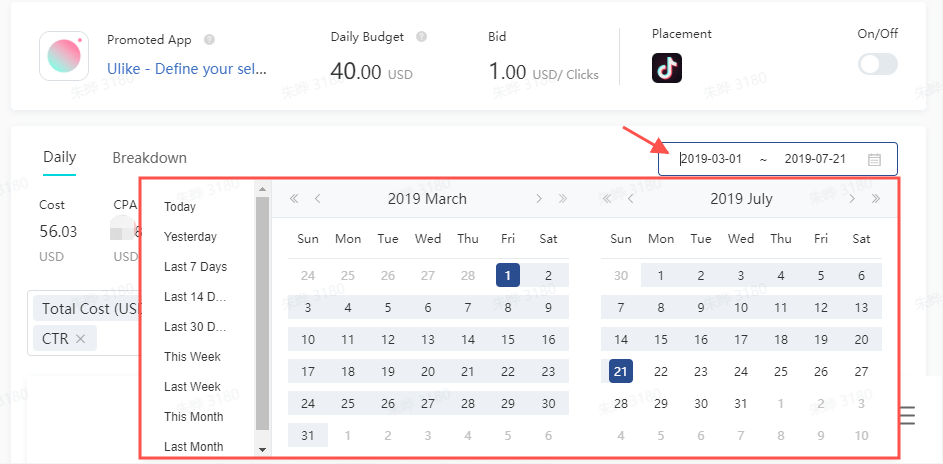Click the calendar icon in date range field
Image resolution: width=943 pixels, height=464 pixels.
[874, 159]
